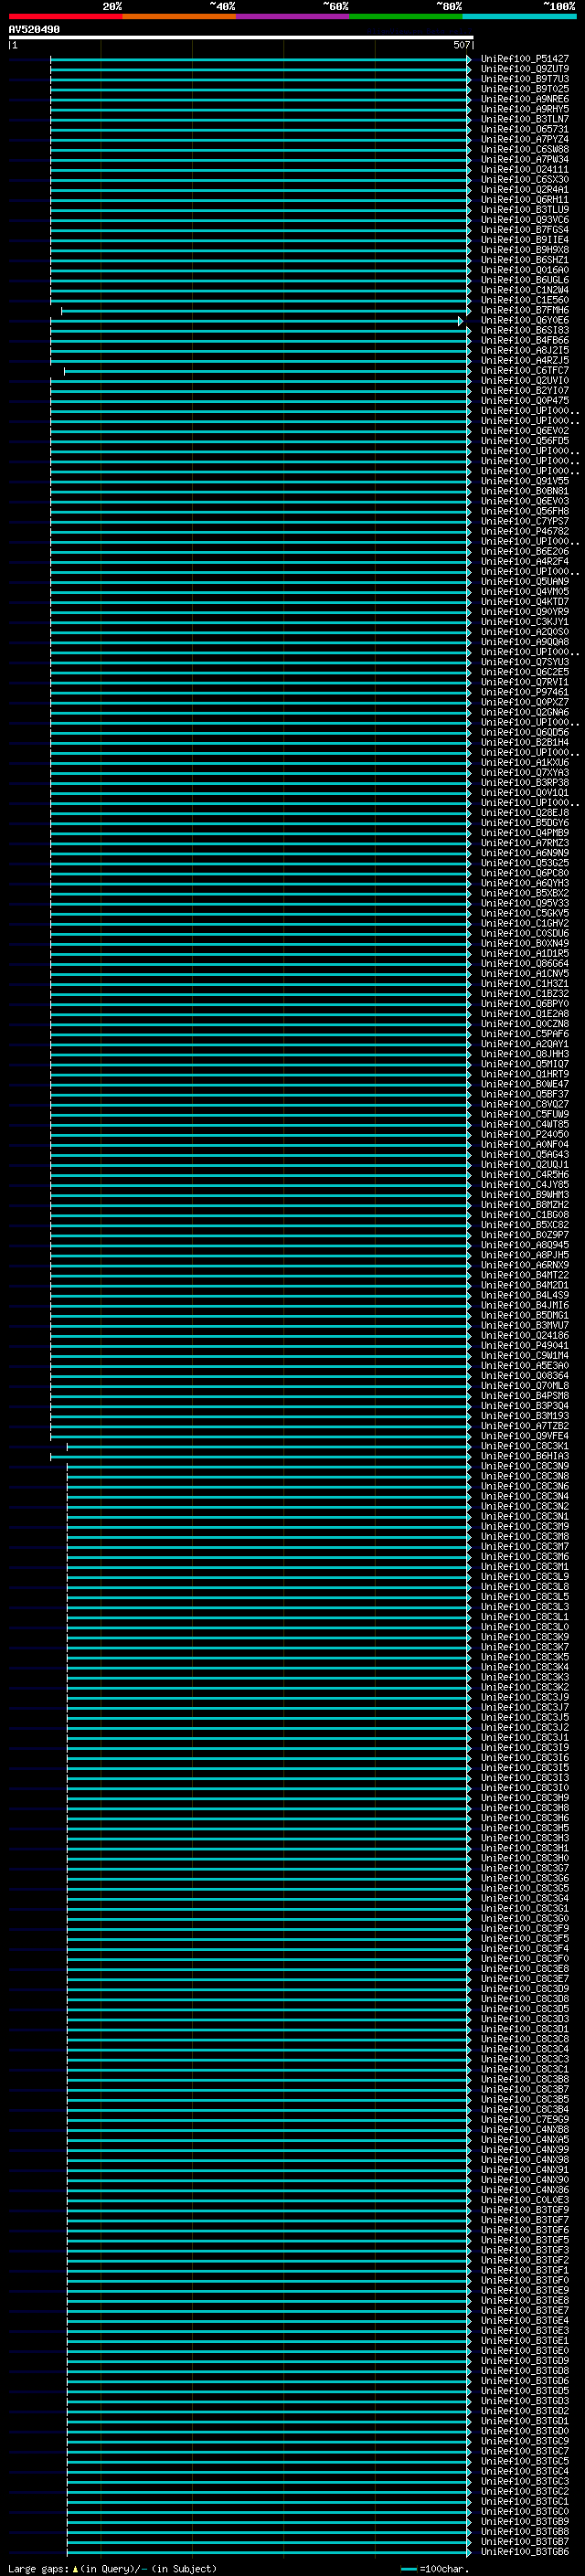Select hit label UniRef100_B0WE47
The height and width of the screenshot is (2576, 585).
coord(525,1084)
